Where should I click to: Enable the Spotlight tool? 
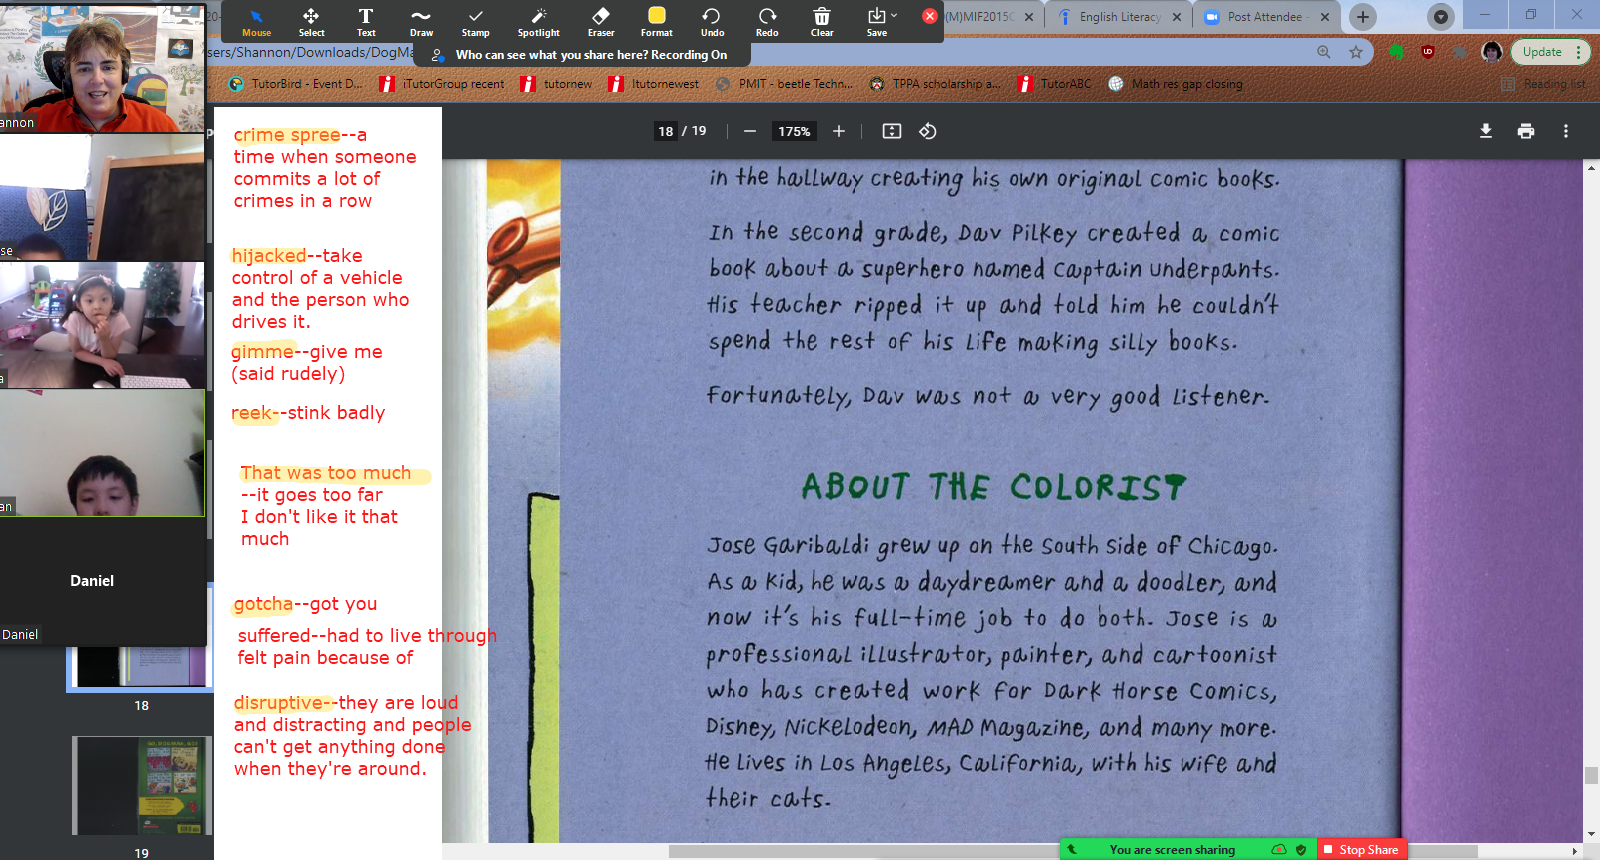pyautogui.click(x=538, y=22)
